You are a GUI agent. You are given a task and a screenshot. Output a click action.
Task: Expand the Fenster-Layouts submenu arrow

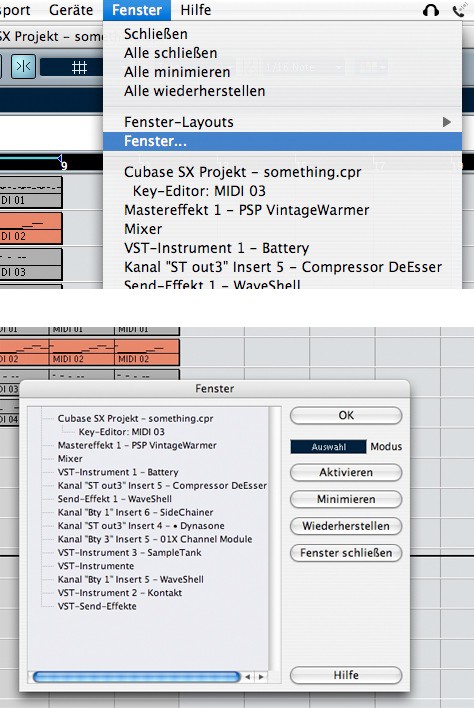click(446, 122)
